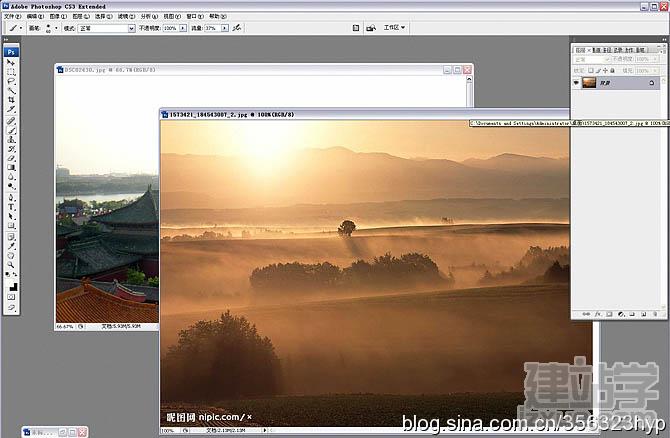Change the screen mode from toolbox

[x=11, y=307]
